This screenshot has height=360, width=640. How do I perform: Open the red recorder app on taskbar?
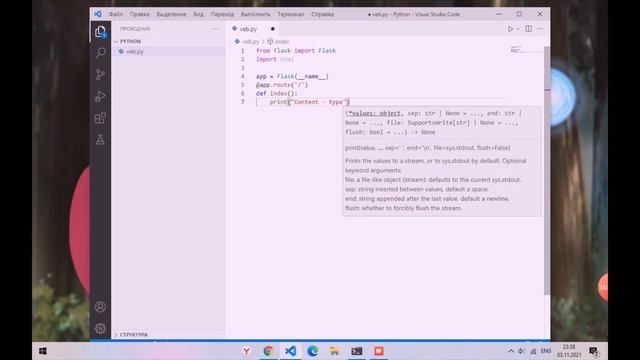click(x=379, y=351)
